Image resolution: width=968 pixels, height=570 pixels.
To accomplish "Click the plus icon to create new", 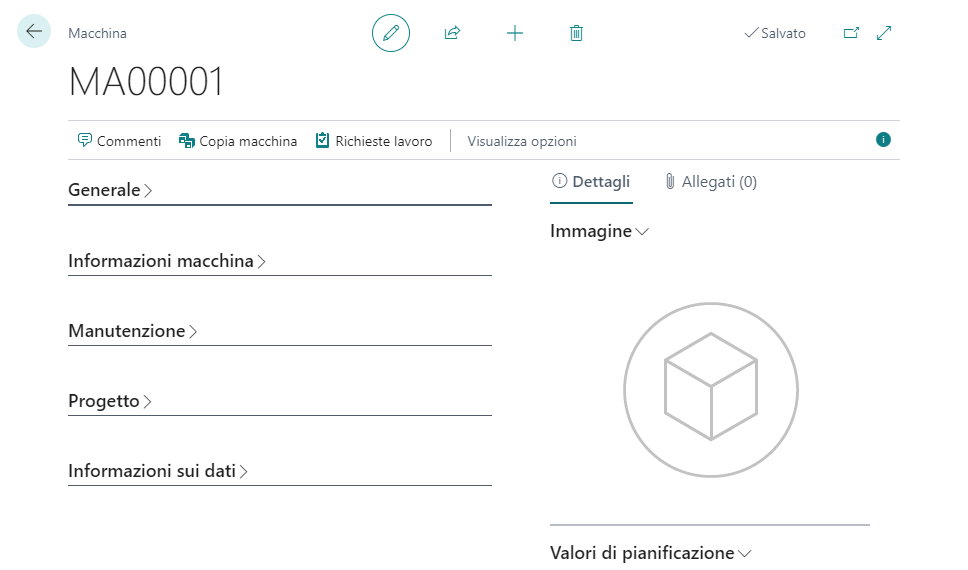I will [515, 33].
